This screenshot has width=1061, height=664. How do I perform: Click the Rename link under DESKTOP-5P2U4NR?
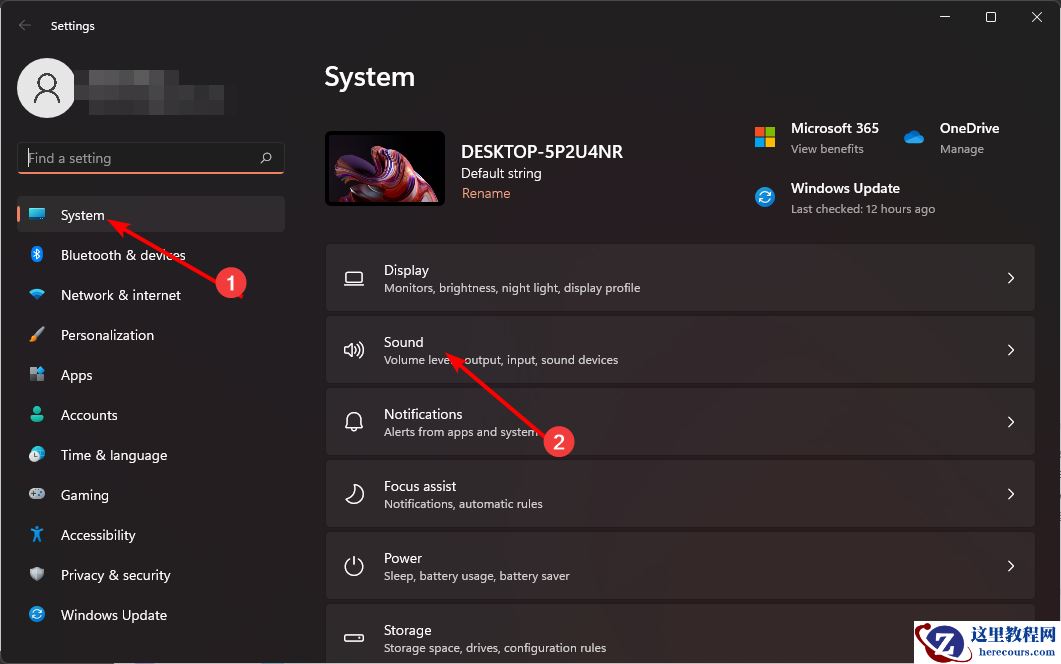[x=486, y=192]
